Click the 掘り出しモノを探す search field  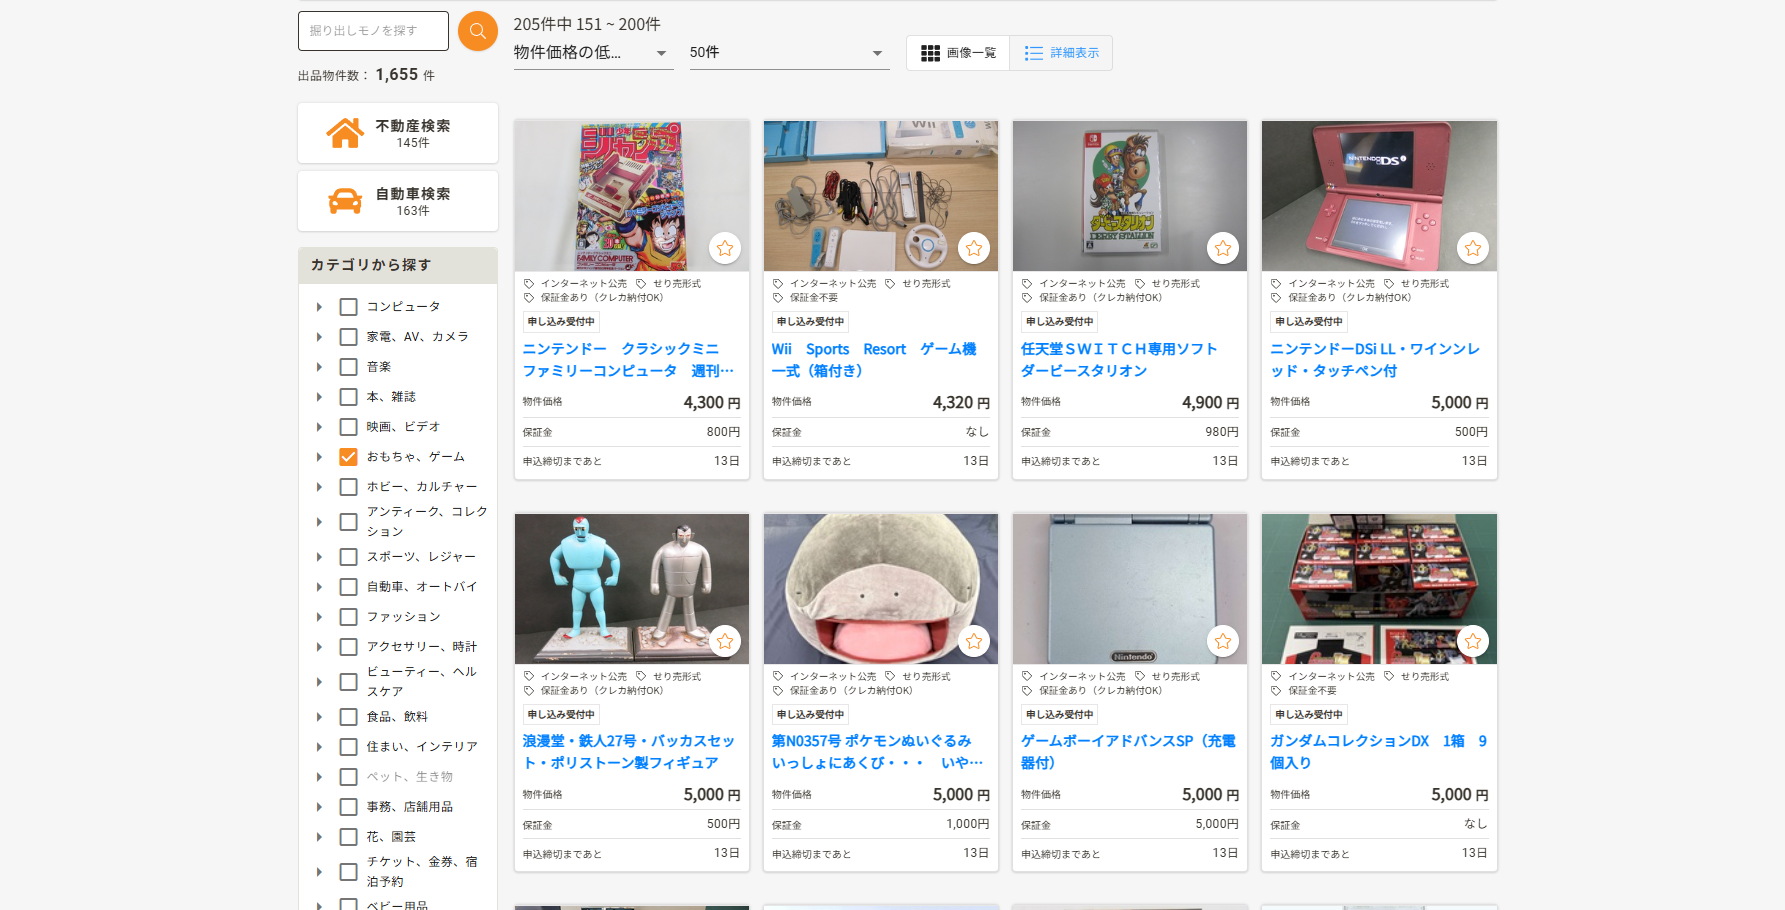(x=373, y=31)
